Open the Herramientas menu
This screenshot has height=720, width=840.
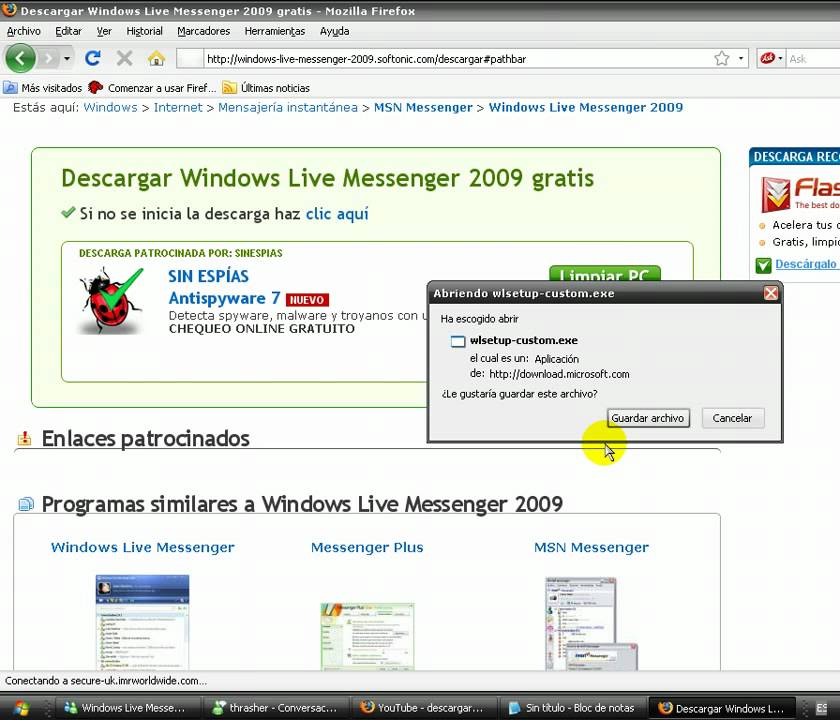[275, 31]
